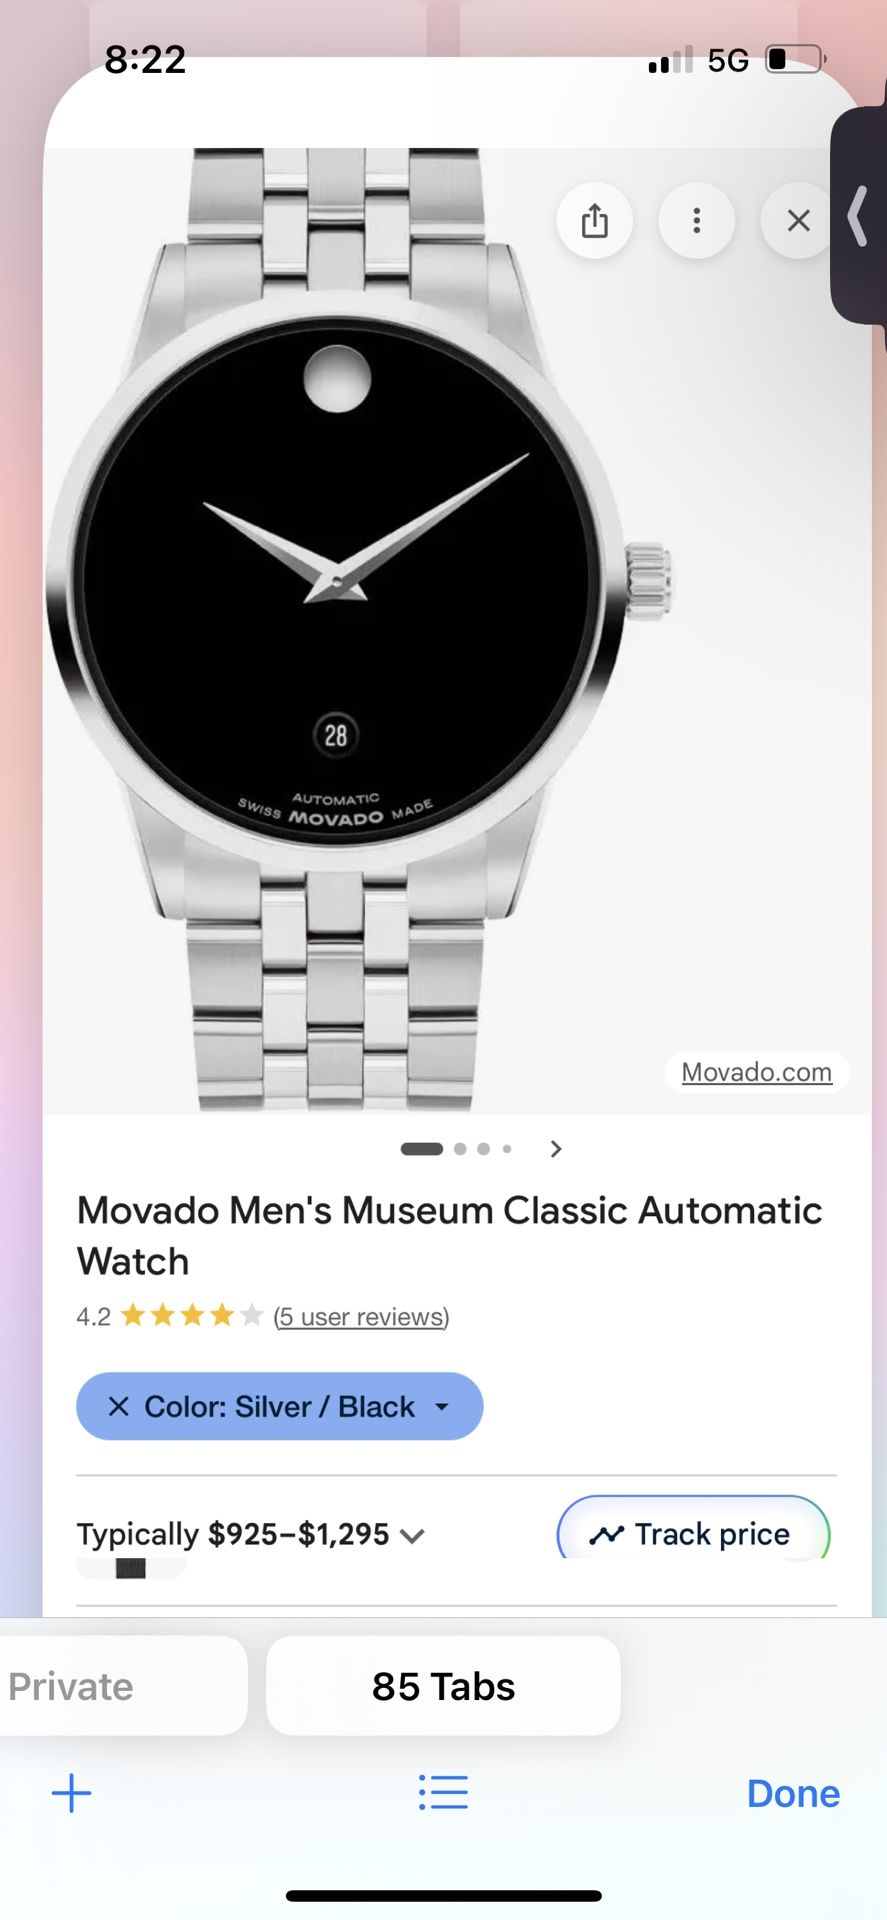The height and width of the screenshot is (1920, 887).
Task: Open the Movado.com source link
Action: (756, 1072)
